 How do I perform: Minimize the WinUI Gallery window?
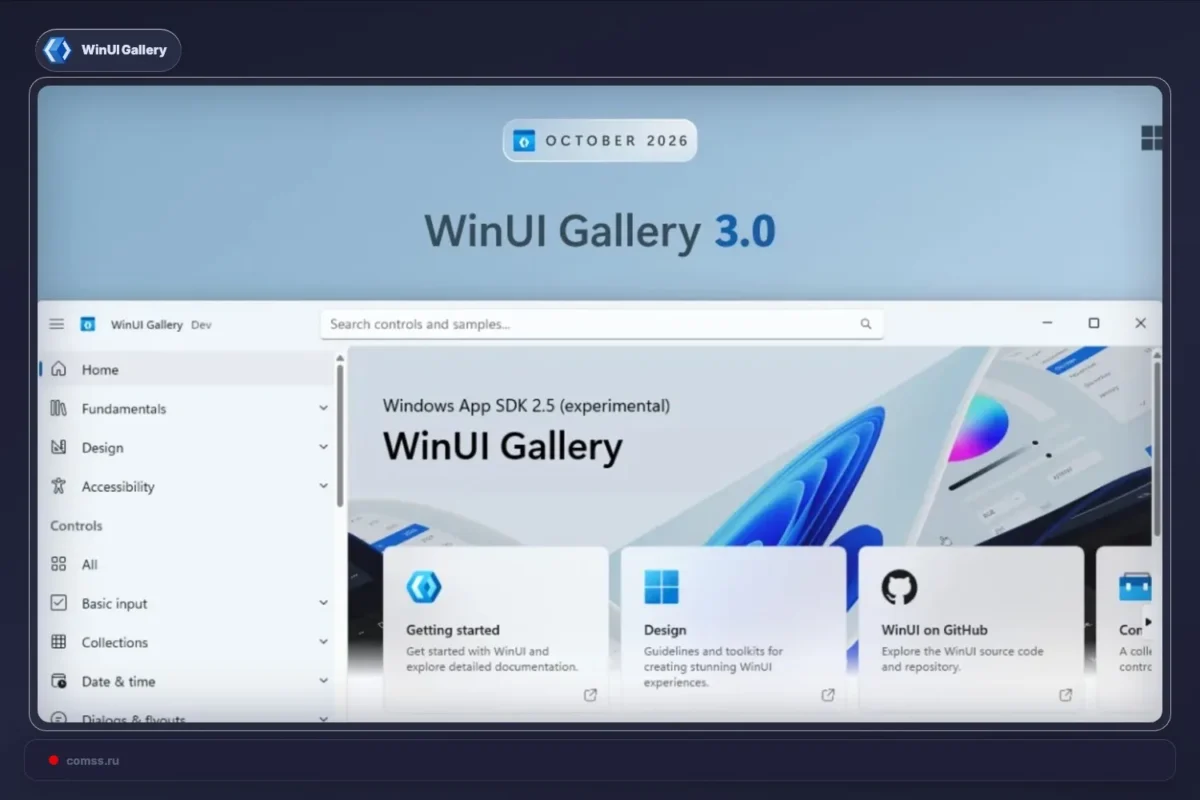click(x=1047, y=323)
